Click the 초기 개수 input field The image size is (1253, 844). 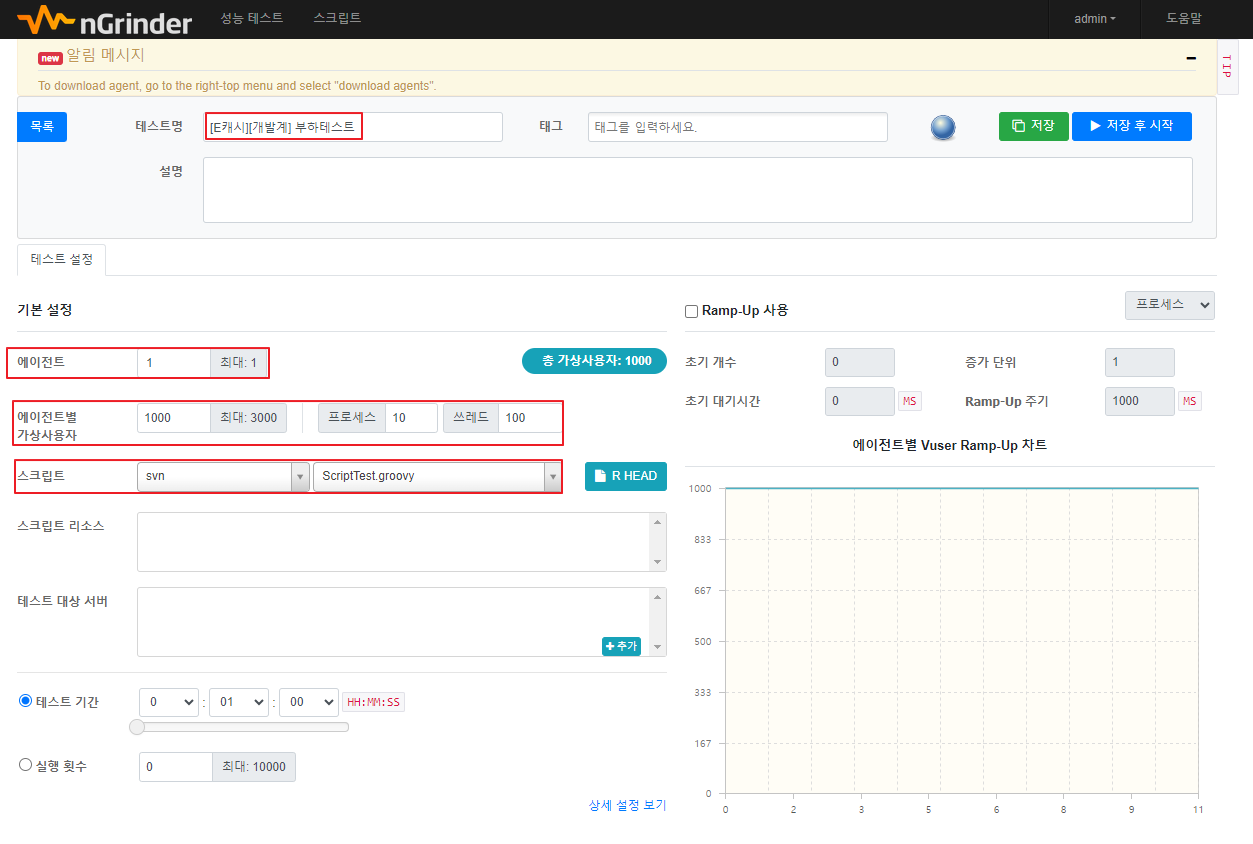(860, 362)
